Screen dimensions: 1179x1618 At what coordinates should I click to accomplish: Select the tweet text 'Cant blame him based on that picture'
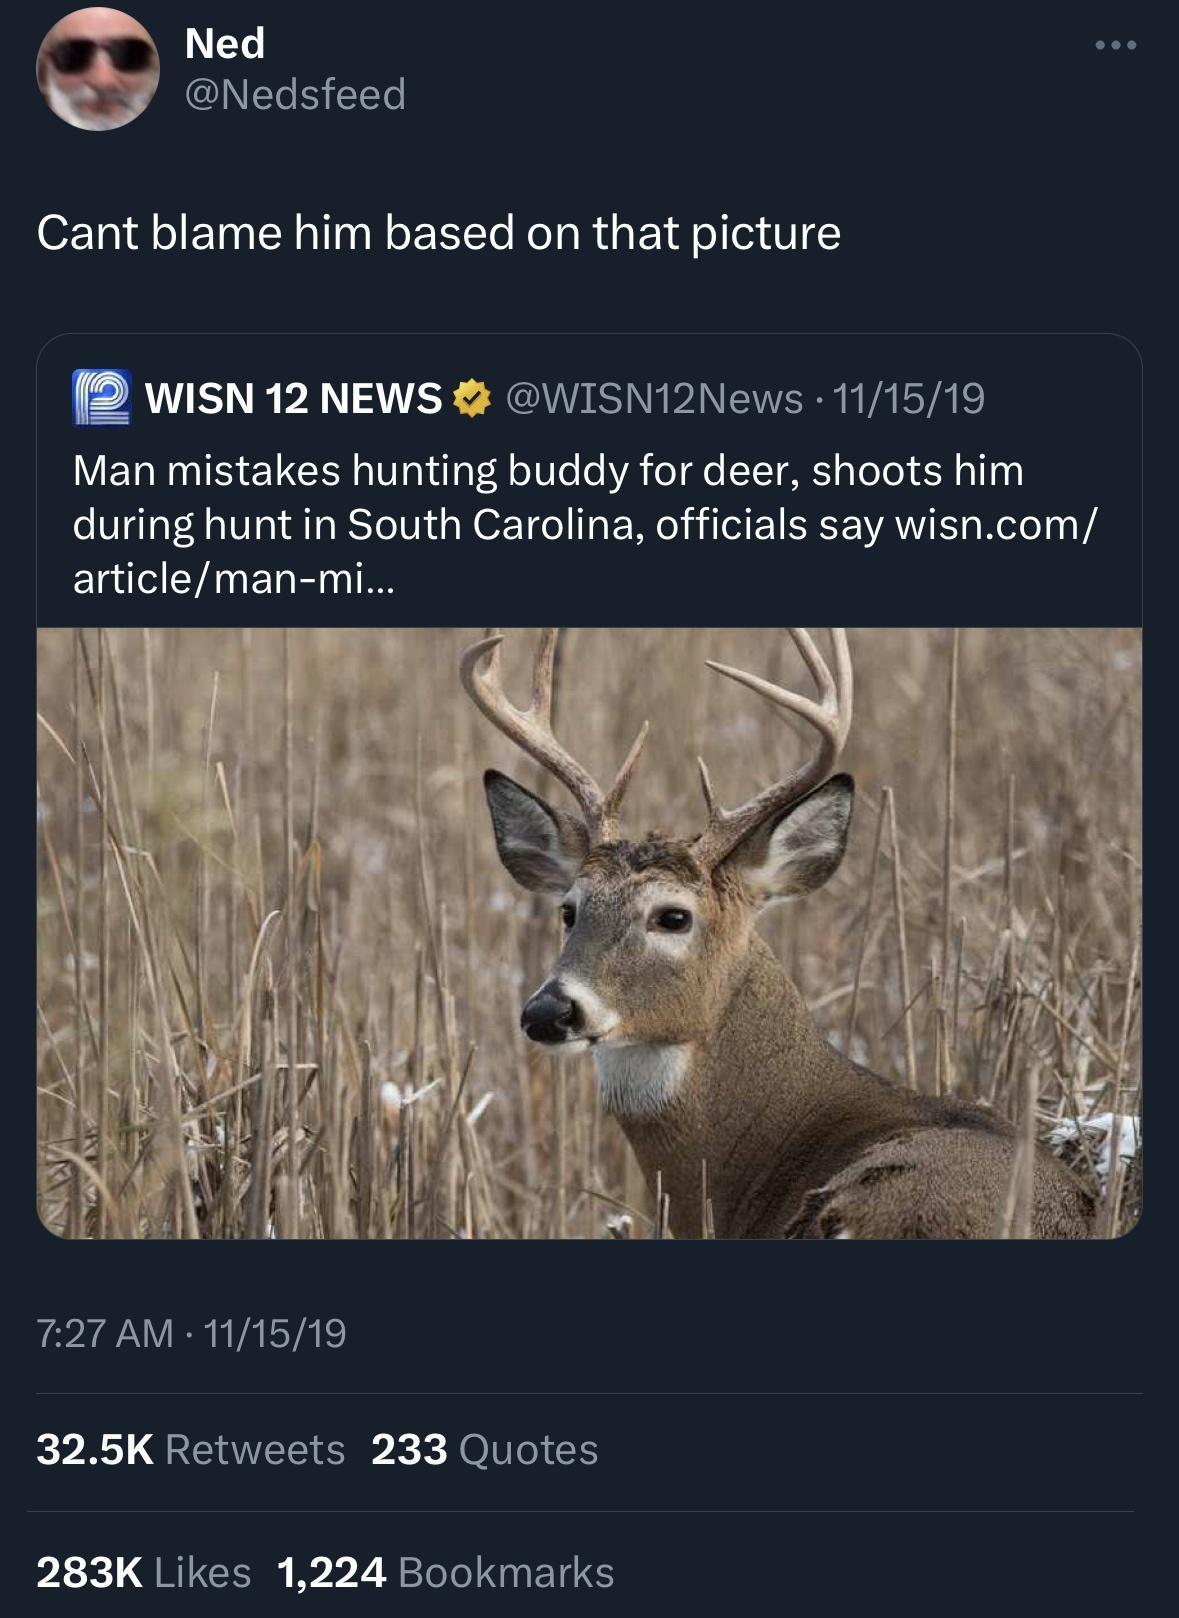click(441, 232)
